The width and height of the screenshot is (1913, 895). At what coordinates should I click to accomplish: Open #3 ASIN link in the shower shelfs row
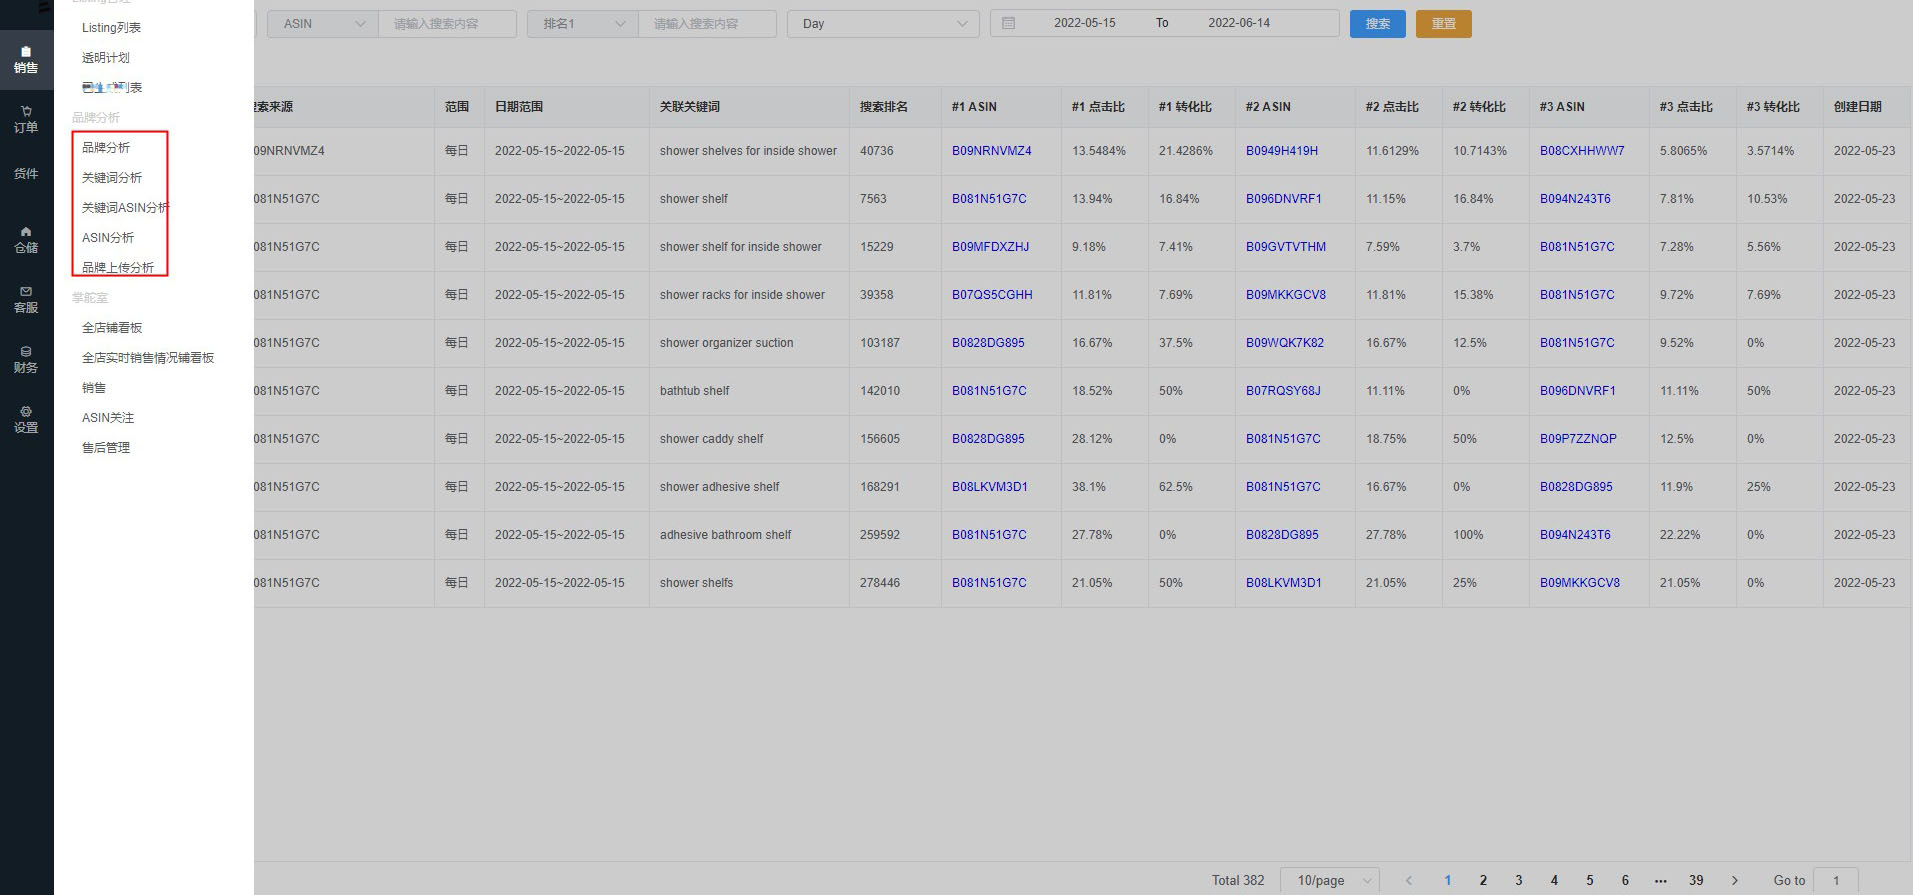click(x=1580, y=583)
